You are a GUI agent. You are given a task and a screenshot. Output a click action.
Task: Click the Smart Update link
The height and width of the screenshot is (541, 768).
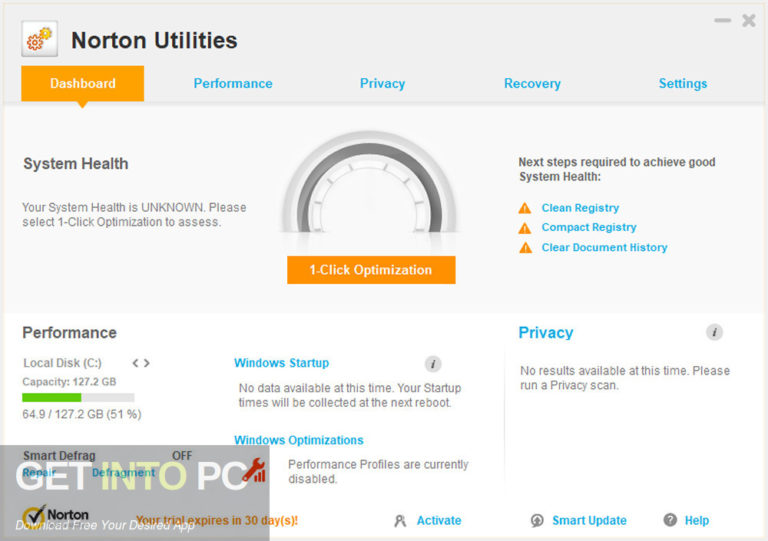(589, 520)
